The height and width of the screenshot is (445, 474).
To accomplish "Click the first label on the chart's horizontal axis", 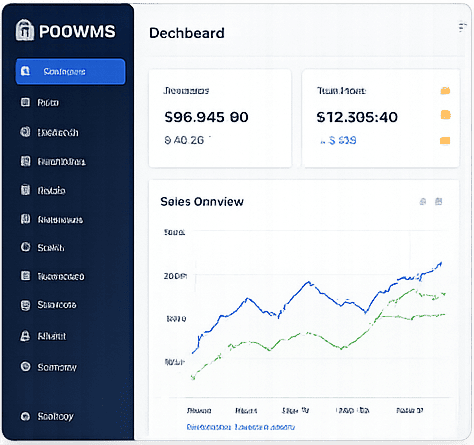I will point(199,410).
